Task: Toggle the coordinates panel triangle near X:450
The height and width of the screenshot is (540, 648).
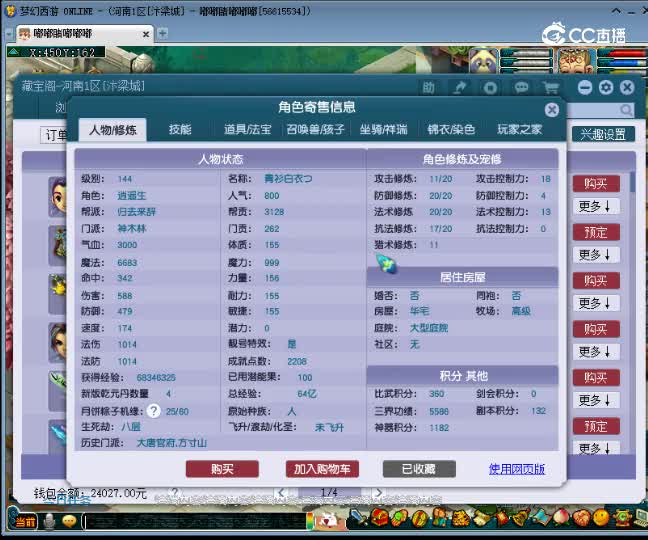Action: [x=13, y=52]
